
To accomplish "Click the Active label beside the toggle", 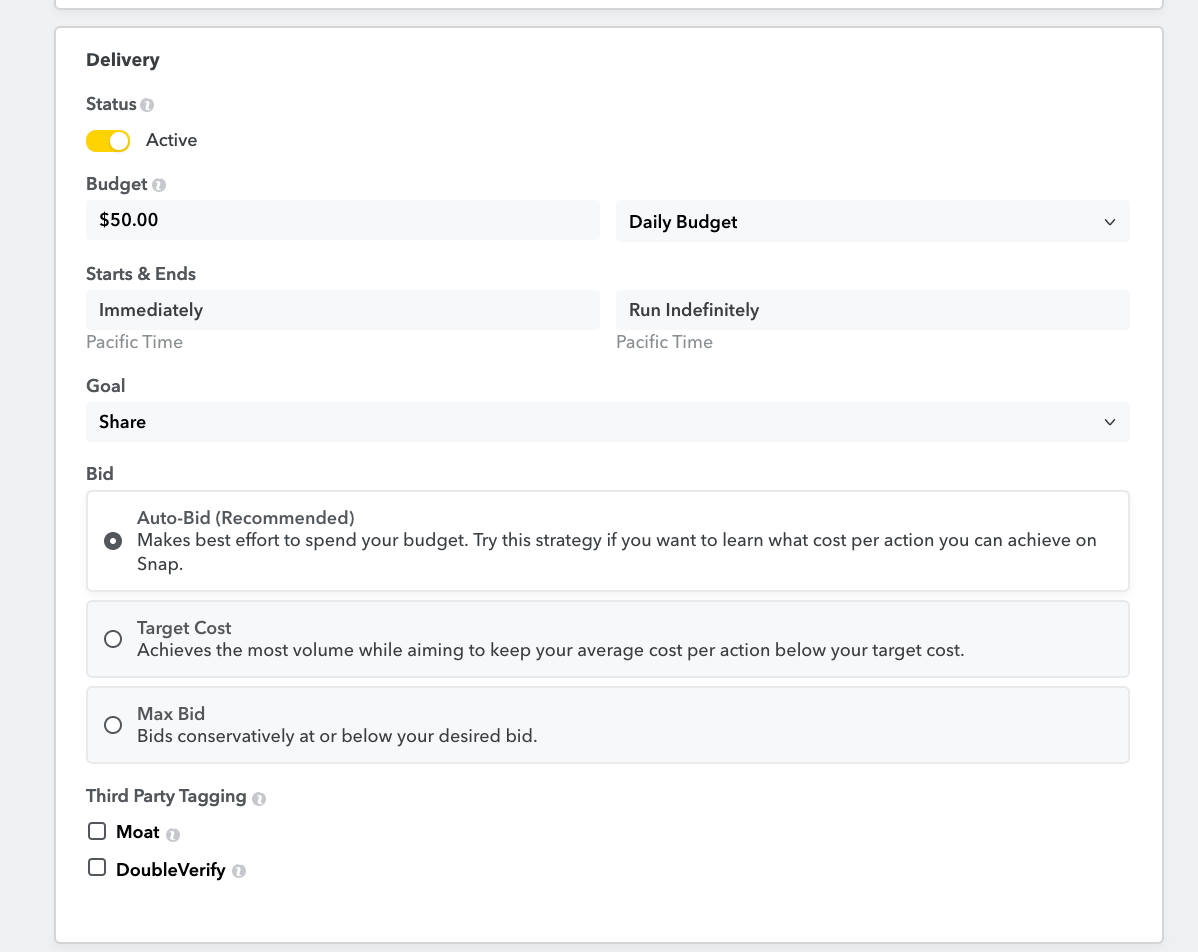I will click(171, 141).
